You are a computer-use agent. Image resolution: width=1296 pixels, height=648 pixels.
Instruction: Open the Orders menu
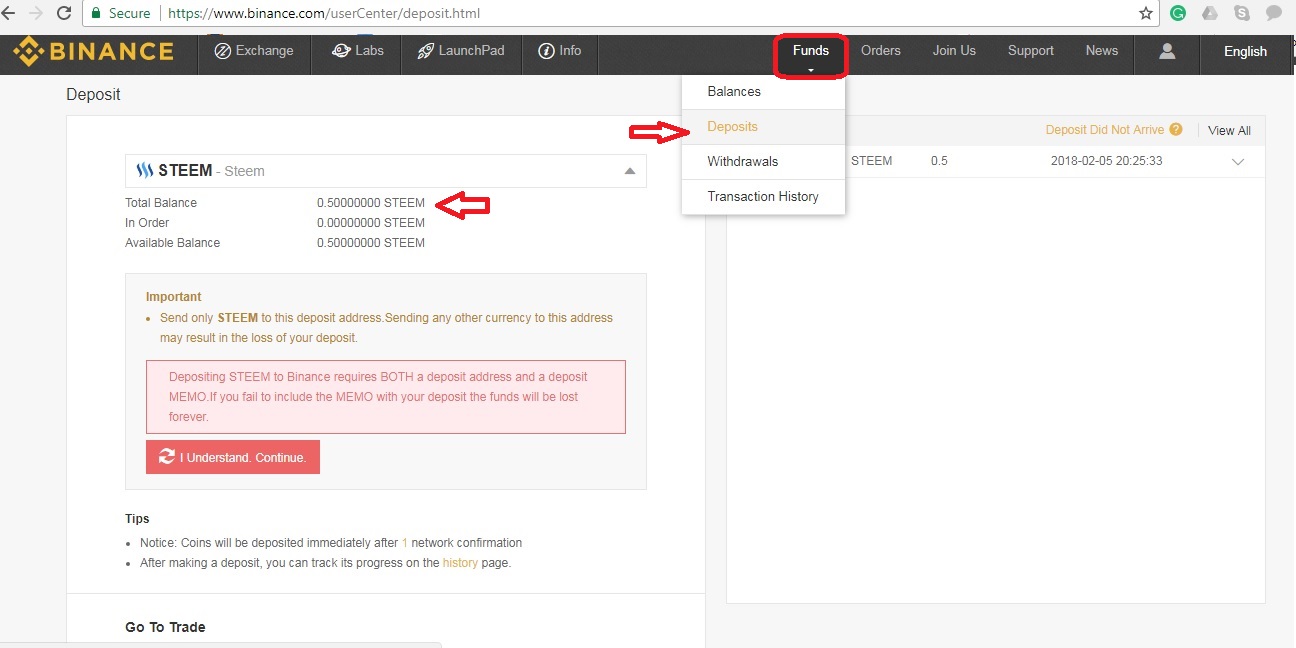[881, 51]
